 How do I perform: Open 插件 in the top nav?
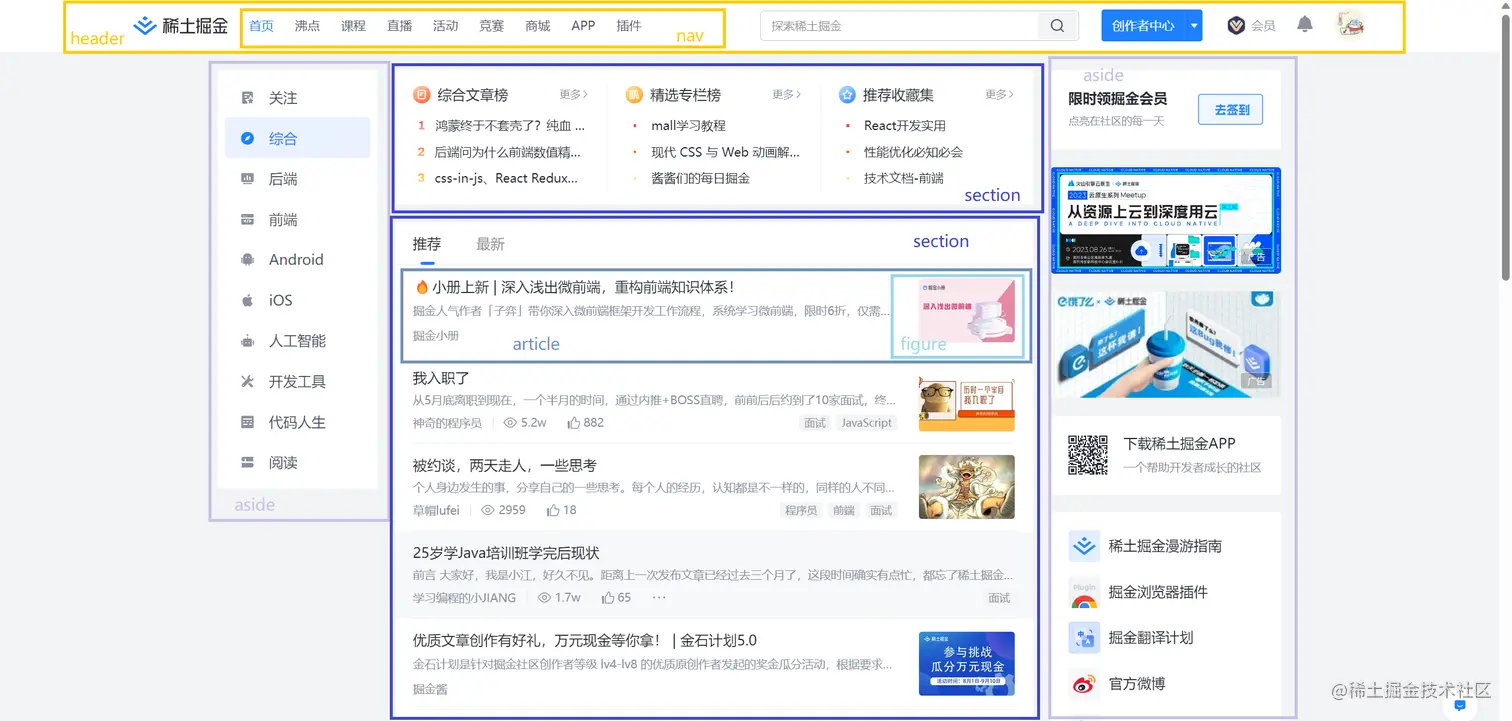pos(629,26)
